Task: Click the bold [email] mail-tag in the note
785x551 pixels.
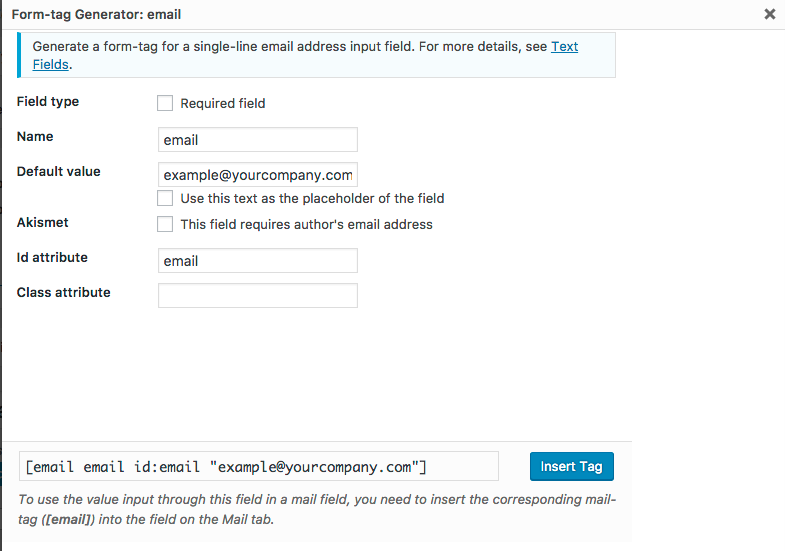Action: [x=68, y=519]
